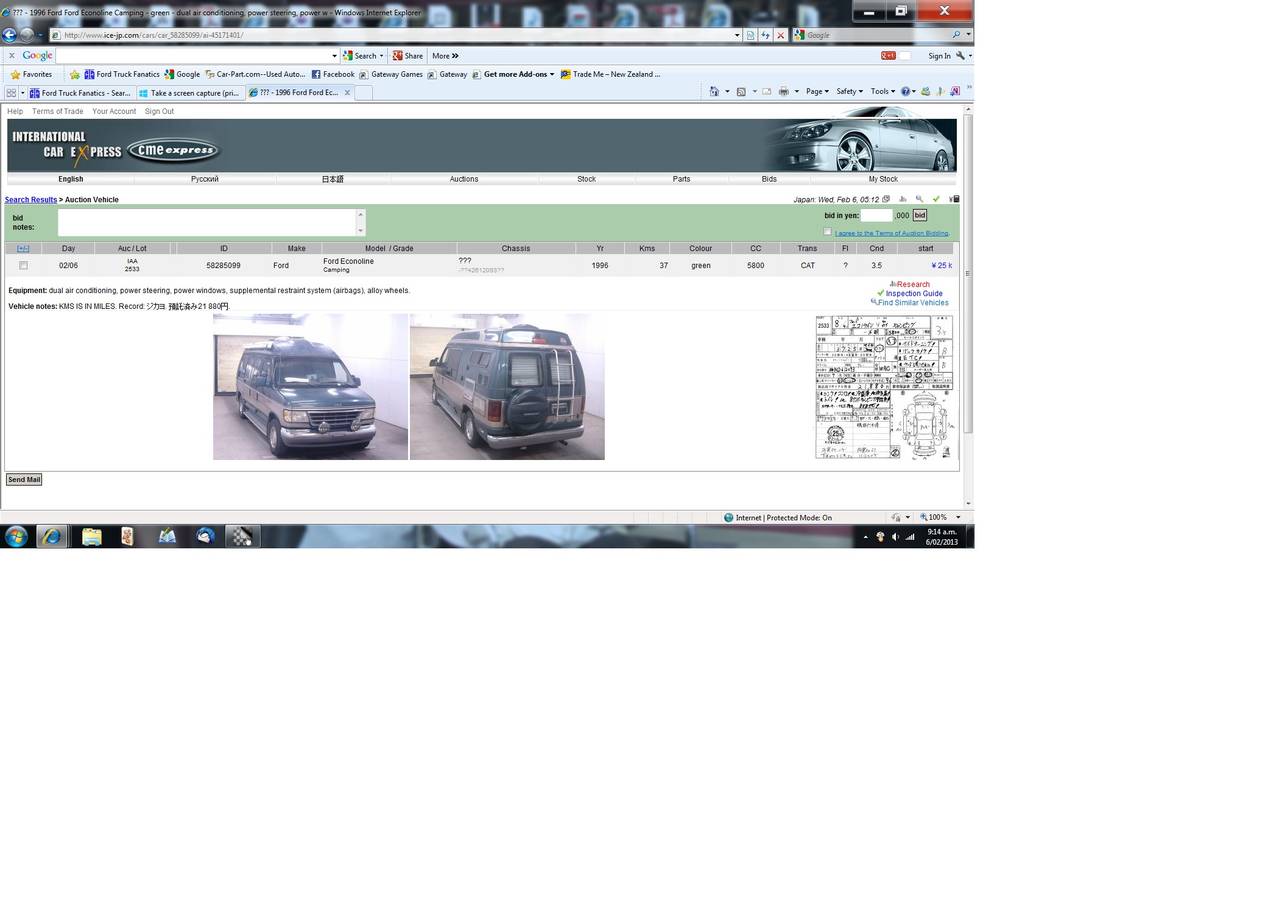Switch to the Take a screen capture tab
The height and width of the screenshot is (906, 1279).
pyautogui.click(x=190, y=93)
